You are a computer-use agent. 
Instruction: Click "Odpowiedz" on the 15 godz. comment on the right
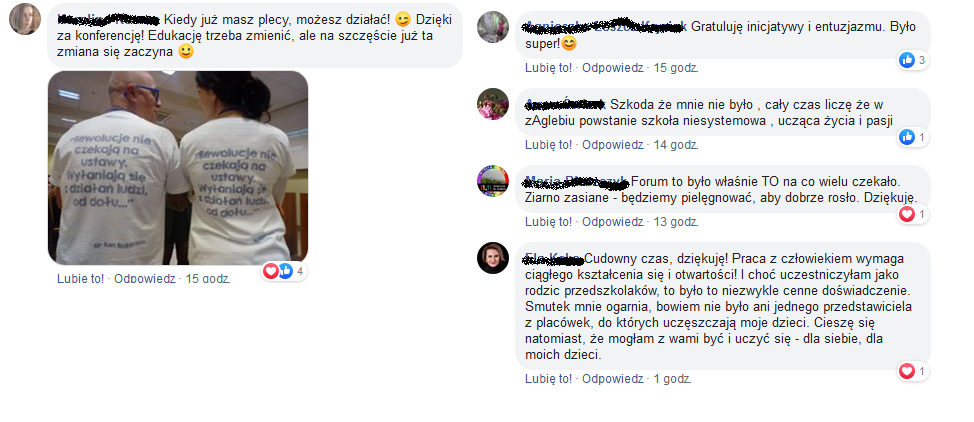(x=612, y=68)
